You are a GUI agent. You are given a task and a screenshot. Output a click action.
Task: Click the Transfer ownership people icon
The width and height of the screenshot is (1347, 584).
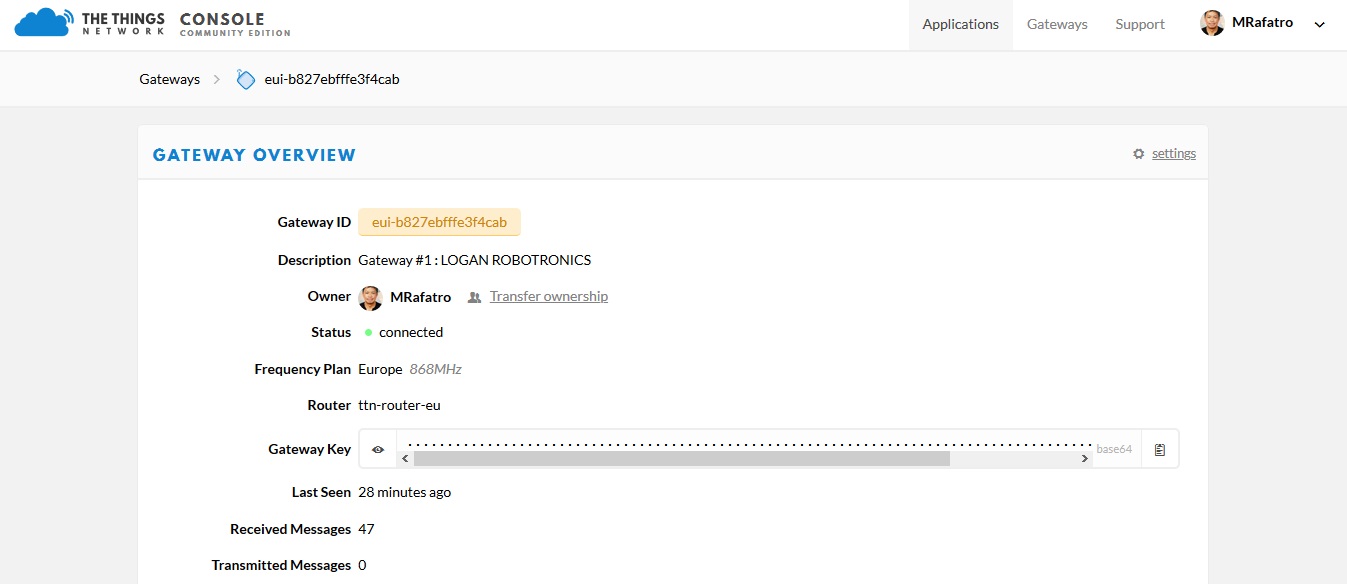pyautogui.click(x=474, y=297)
